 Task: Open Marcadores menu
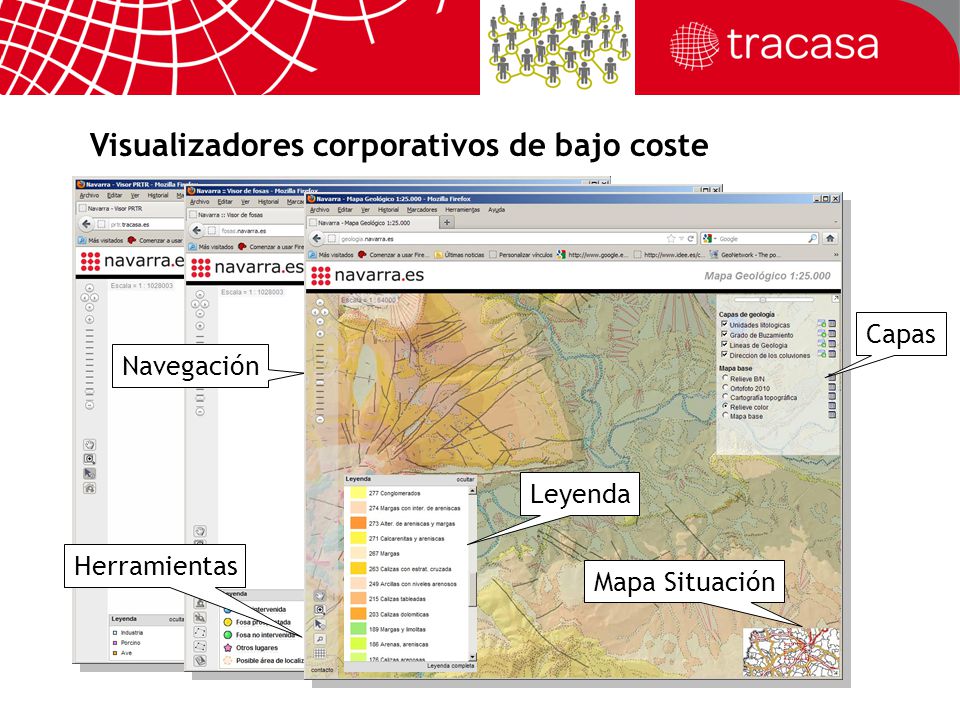422,209
